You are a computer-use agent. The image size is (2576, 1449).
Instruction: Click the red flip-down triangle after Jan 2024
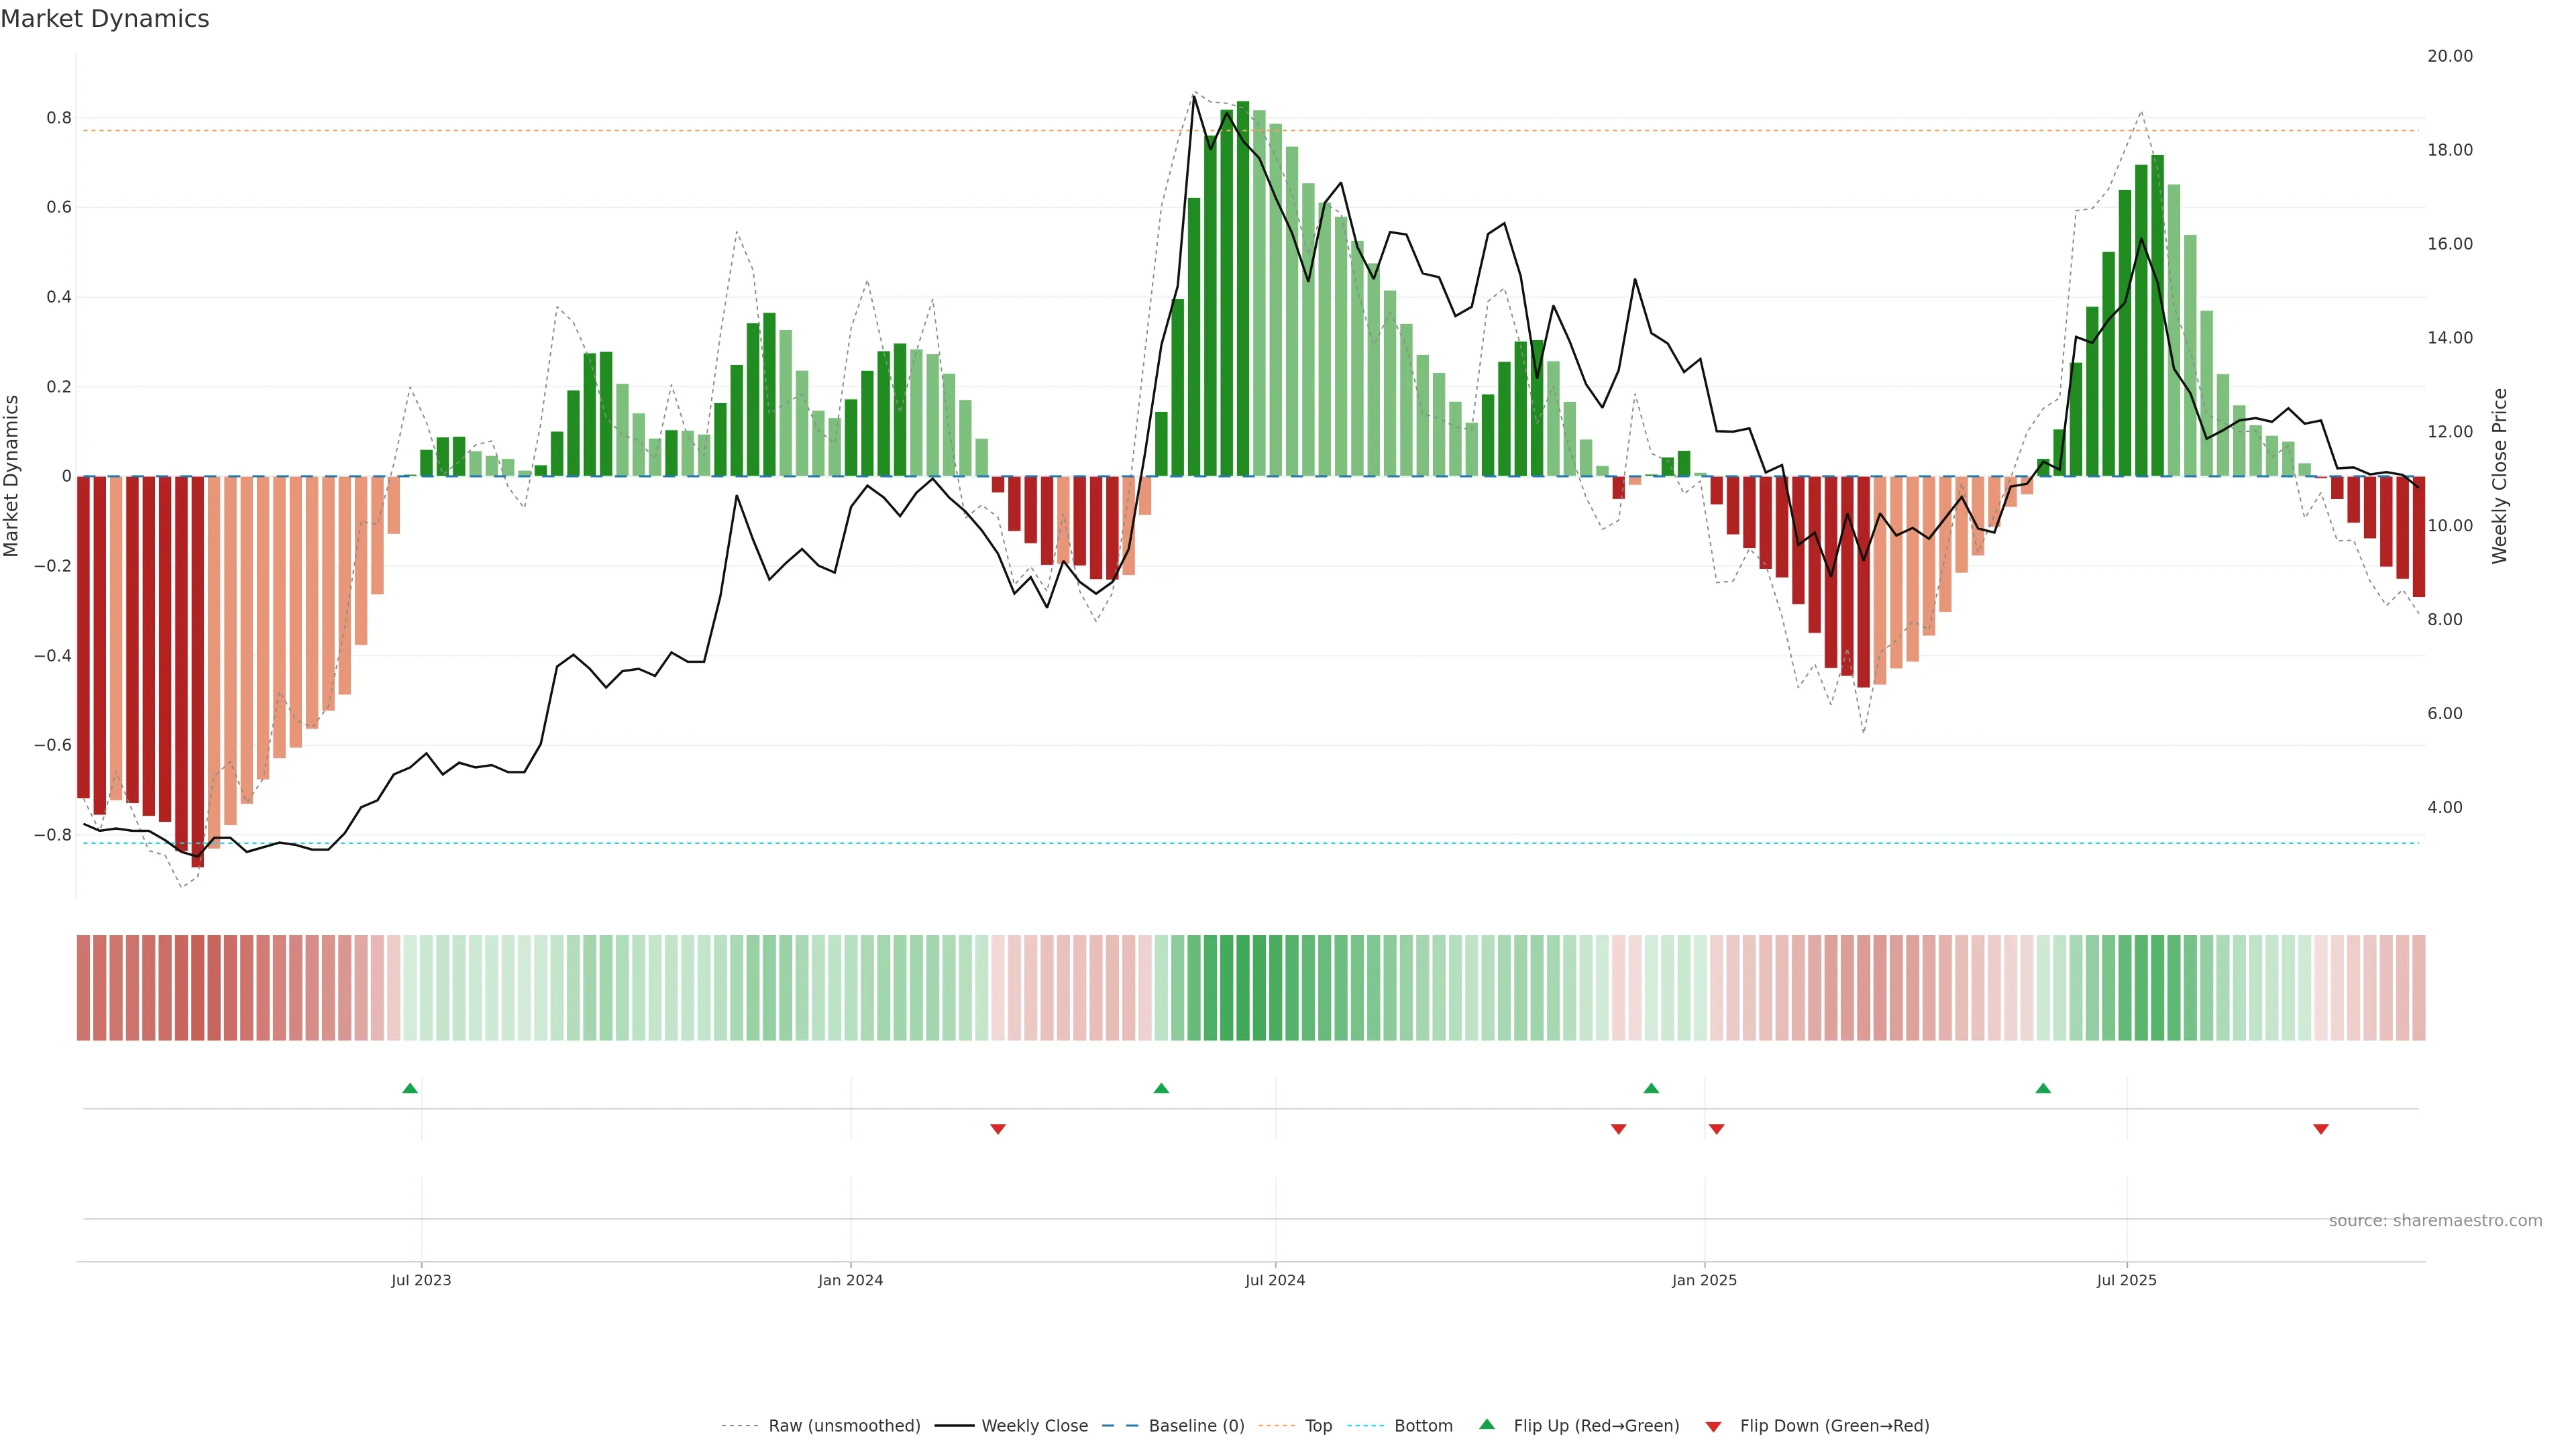point(998,1129)
